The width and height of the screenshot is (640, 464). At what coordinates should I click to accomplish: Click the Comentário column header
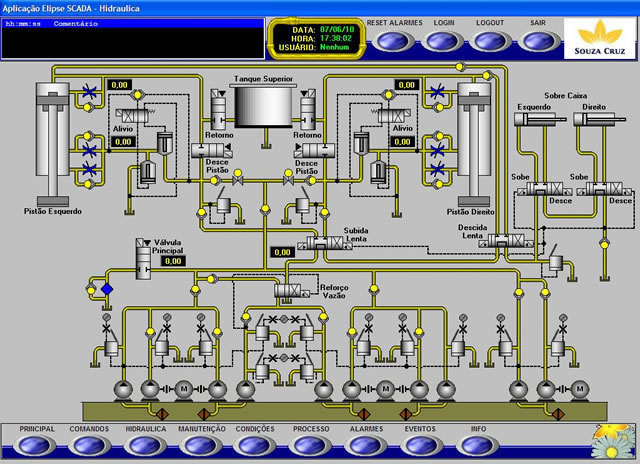[x=76, y=24]
